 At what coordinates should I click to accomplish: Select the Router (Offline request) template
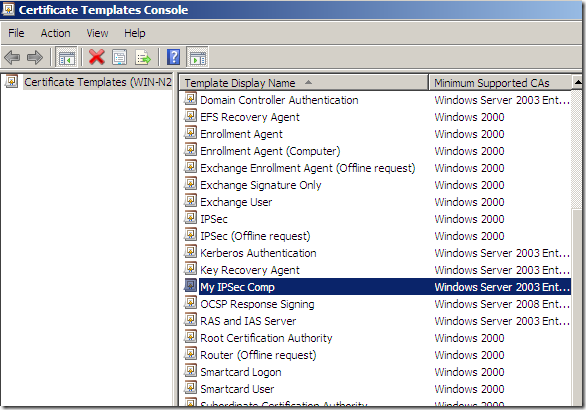click(x=258, y=355)
